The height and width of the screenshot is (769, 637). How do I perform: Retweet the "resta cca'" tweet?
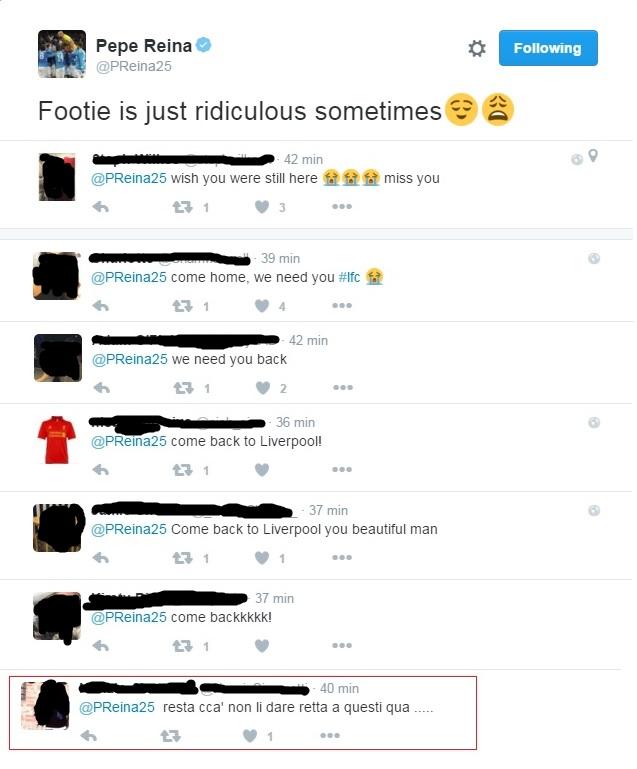coord(170,736)
